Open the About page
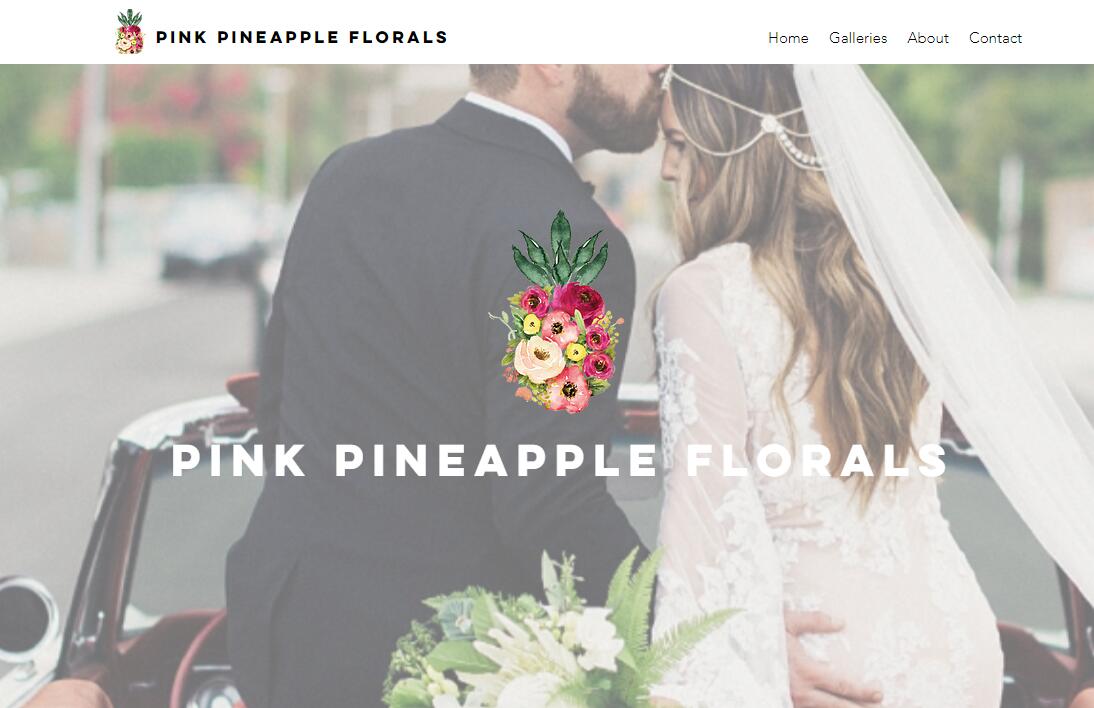 [927, 38]
